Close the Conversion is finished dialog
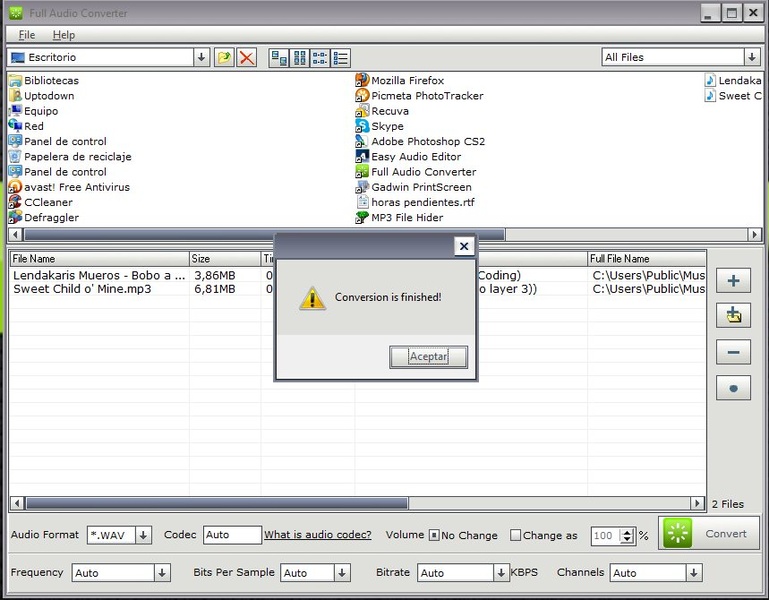Image resolution: width=769 pixels, height=600 pixels. [464, 246]
